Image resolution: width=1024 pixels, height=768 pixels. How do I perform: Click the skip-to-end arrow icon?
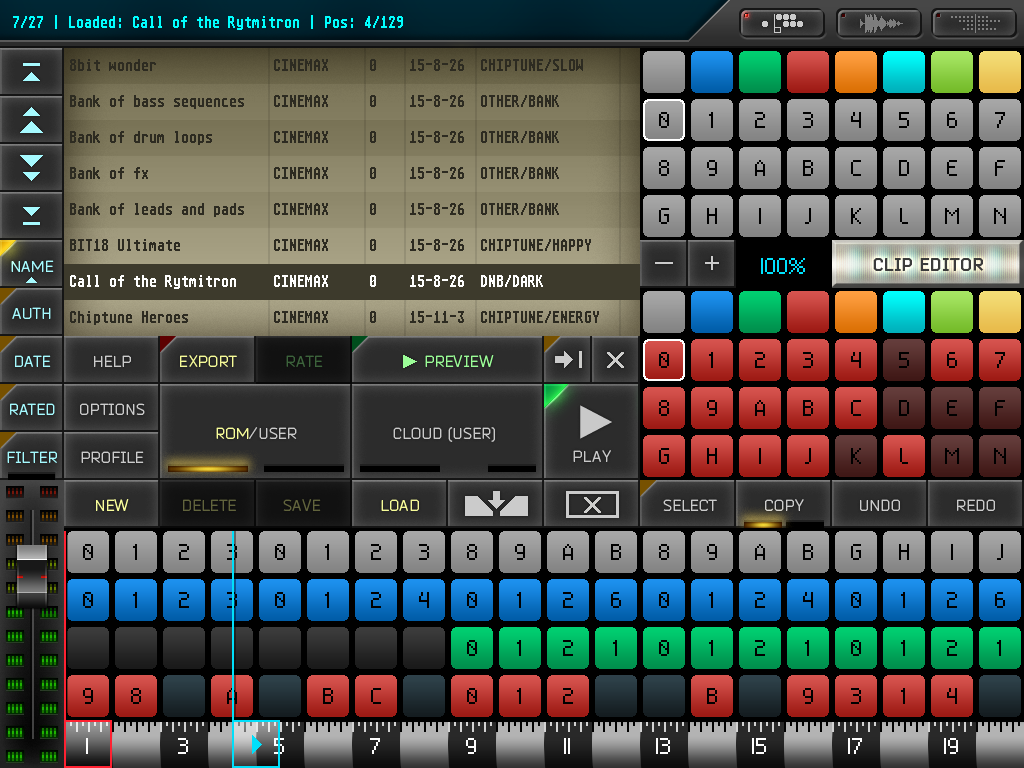tap(568, 360)
